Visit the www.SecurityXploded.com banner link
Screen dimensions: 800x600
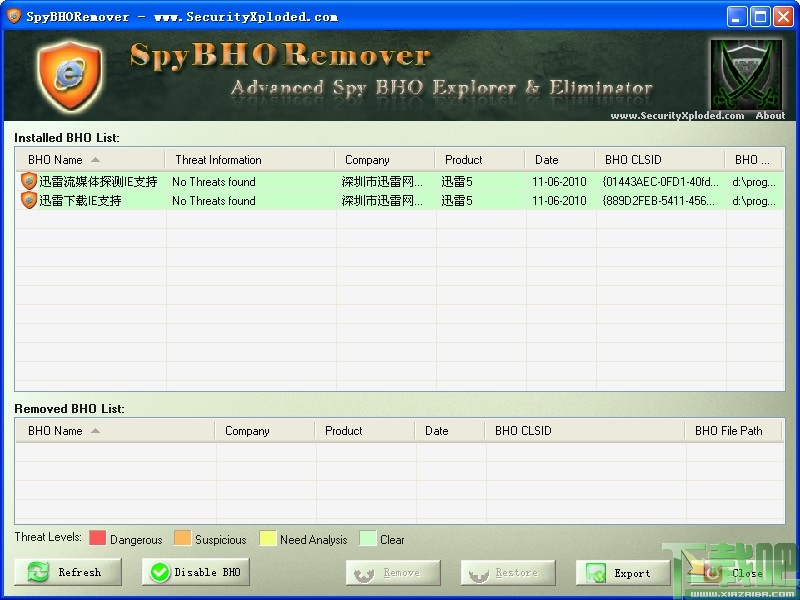677,115
